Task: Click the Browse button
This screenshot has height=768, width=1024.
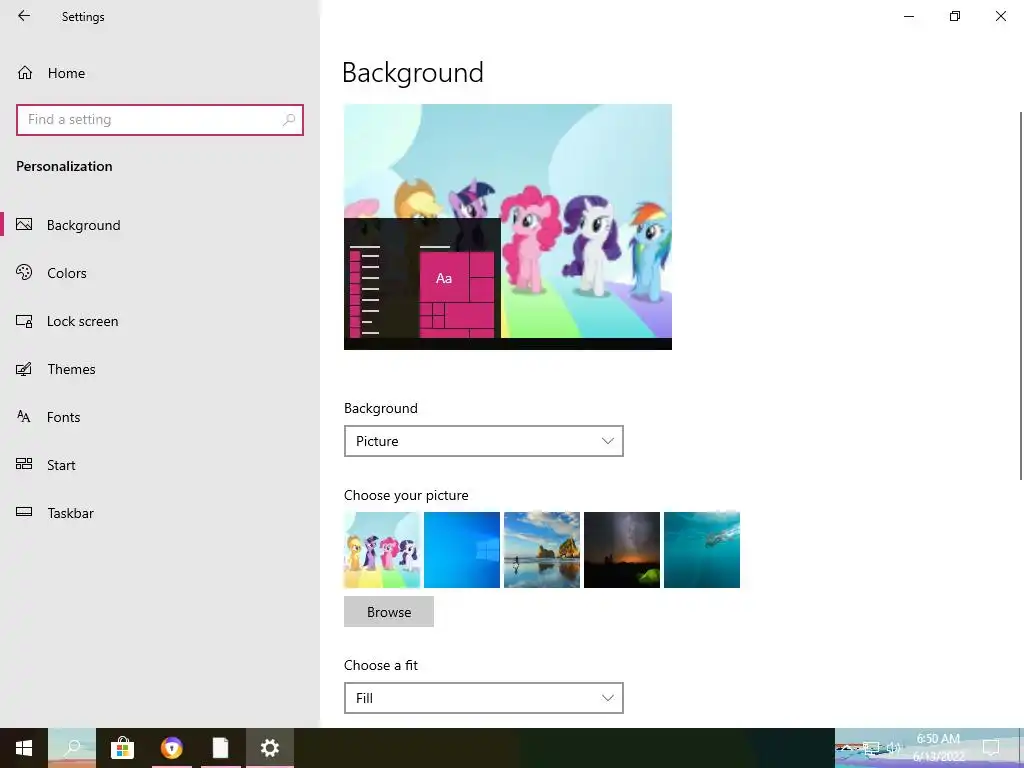Action: [389, 612]
